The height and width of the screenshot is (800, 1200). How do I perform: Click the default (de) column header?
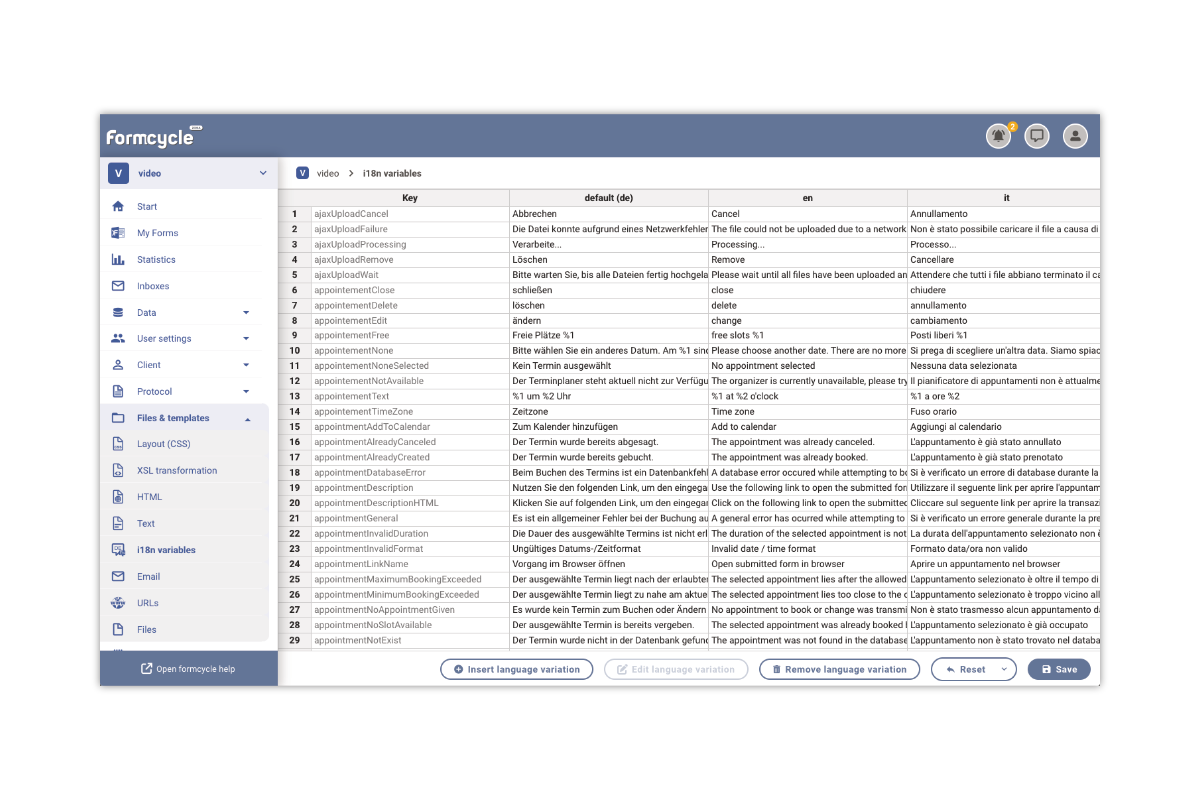609,198
